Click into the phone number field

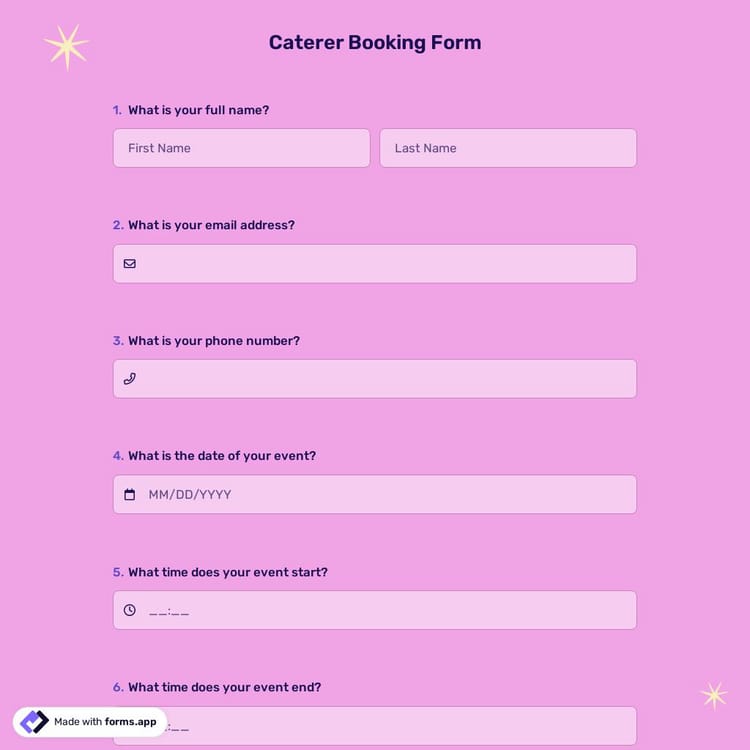[385, 379]
